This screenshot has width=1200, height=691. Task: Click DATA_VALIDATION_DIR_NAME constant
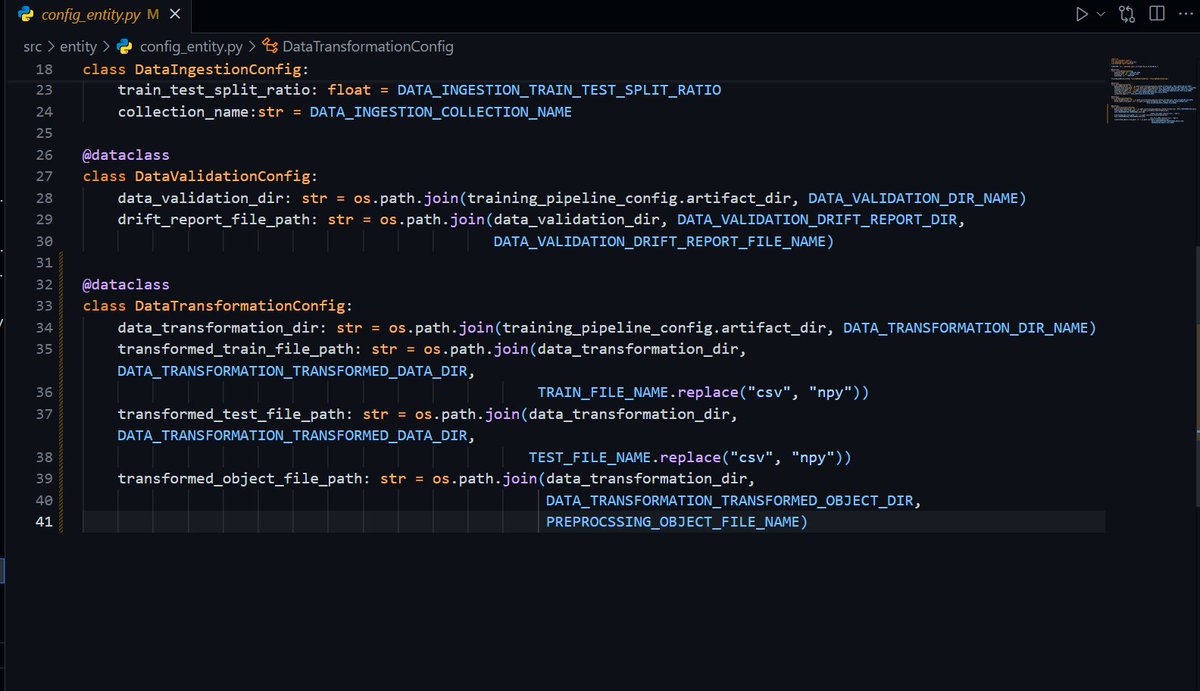912,198
